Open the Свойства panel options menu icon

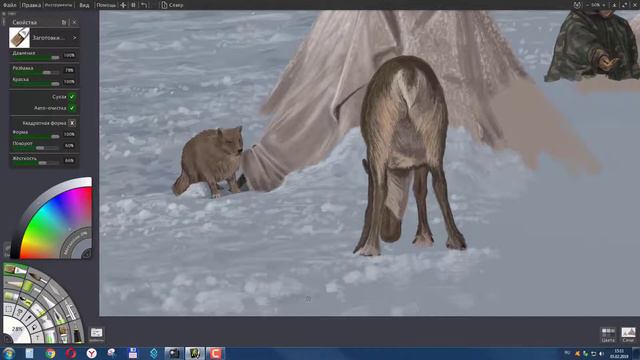pyautogui.click(x=64, y=22)
